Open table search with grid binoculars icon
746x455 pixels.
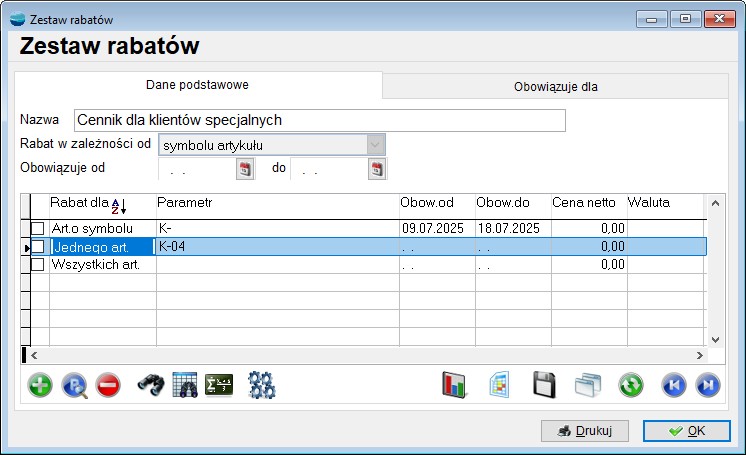tap(185, 385)
